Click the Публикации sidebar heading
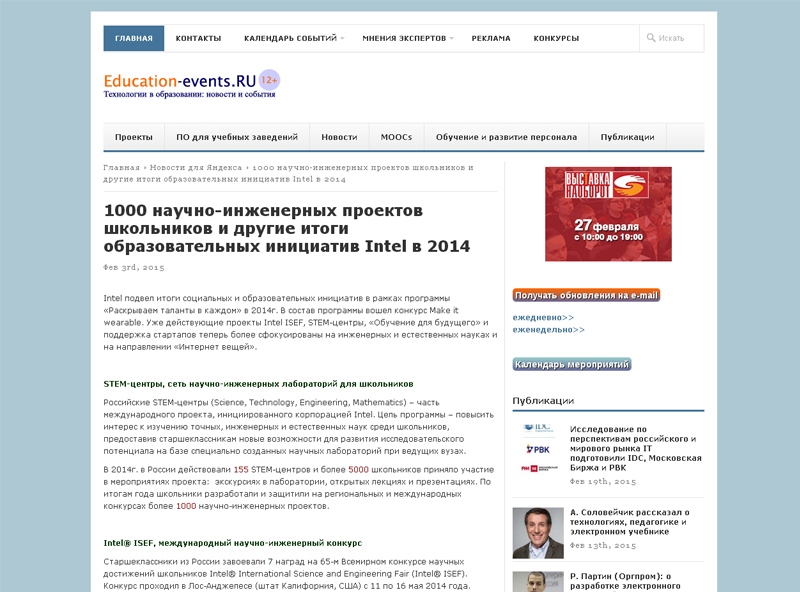Viewport: 800px width, 592px height. click(543, 401)
